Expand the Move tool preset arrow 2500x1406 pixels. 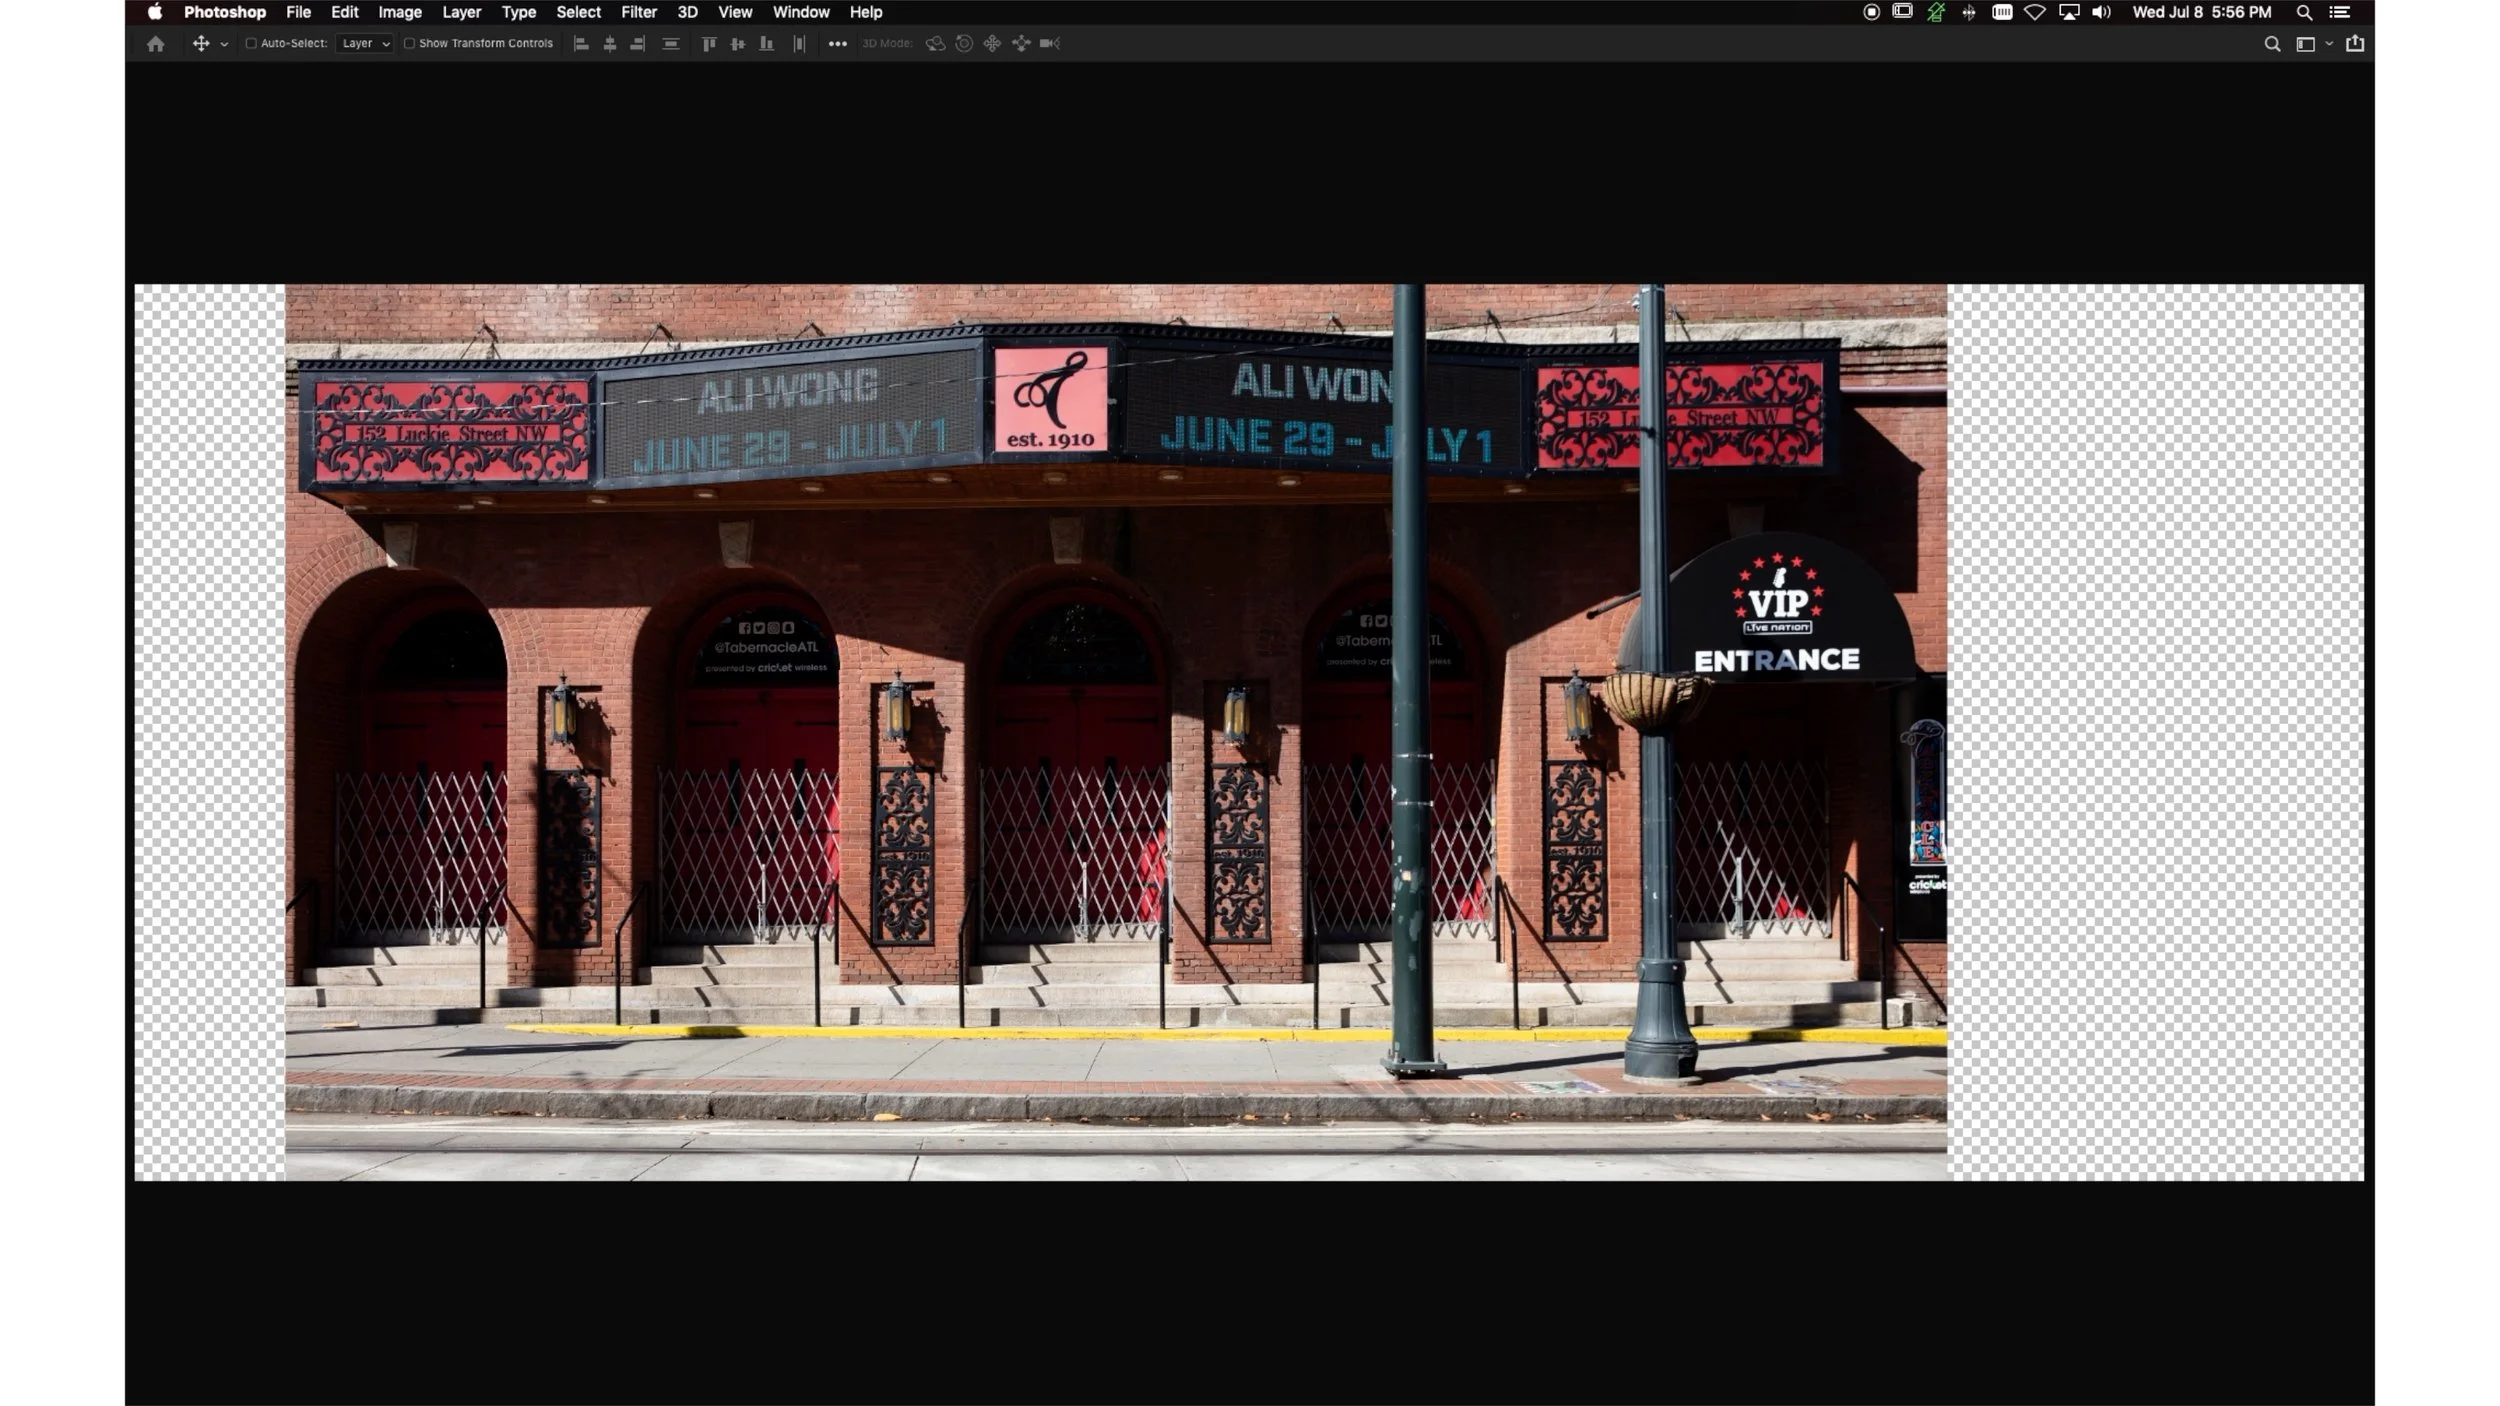point(224,45)
